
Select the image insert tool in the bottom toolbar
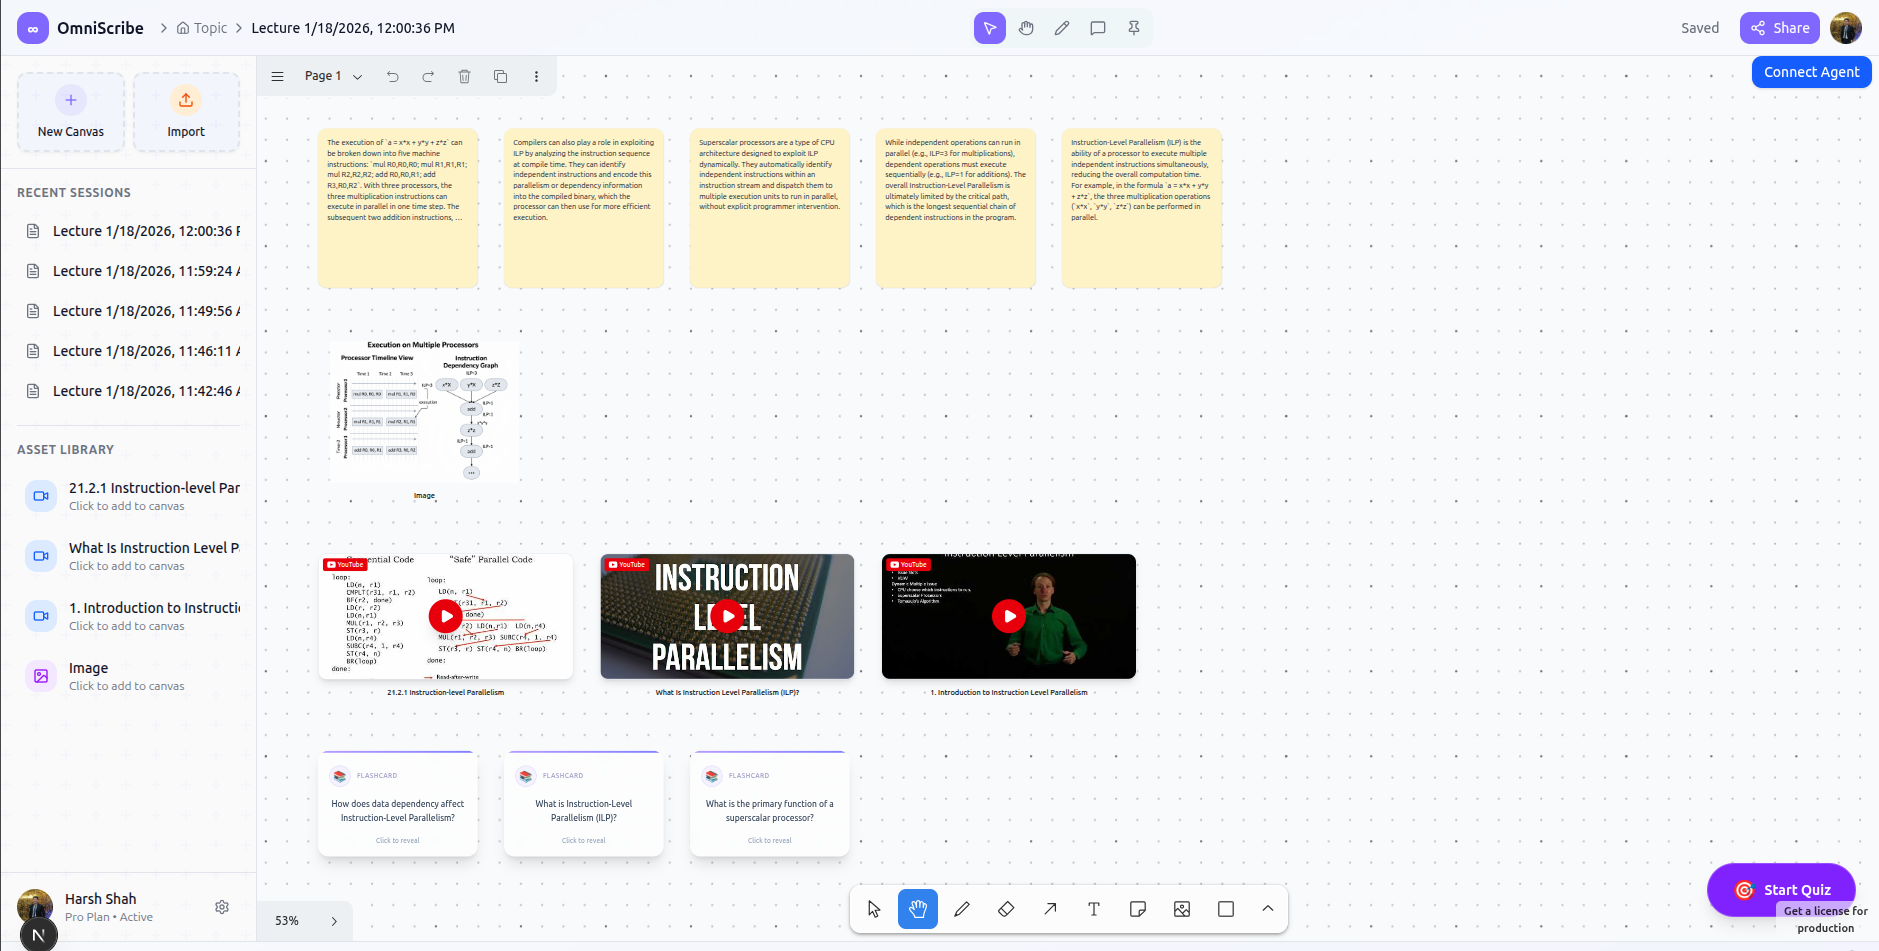click(1182, 909)
